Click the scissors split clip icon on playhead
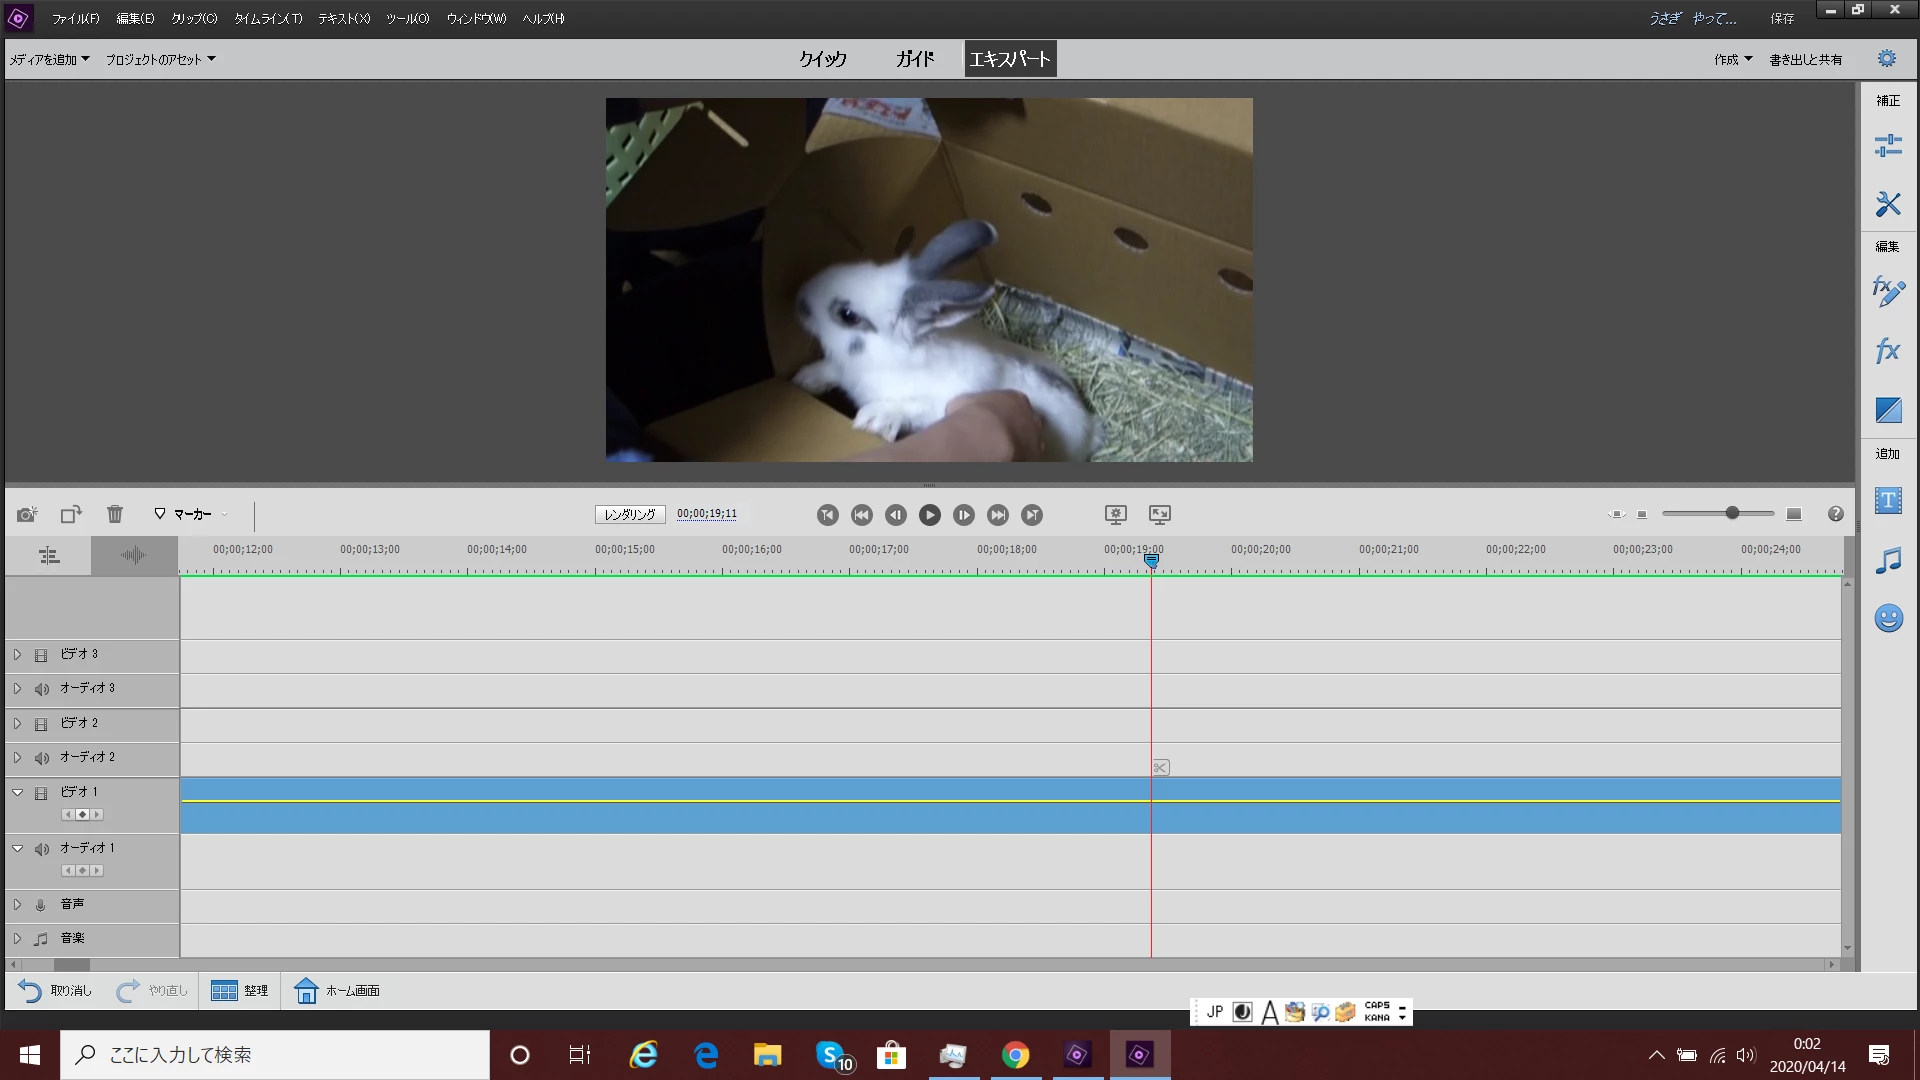Image resolution: width=1920 pixels, height=1080 pixels. tap(1160, 767)
